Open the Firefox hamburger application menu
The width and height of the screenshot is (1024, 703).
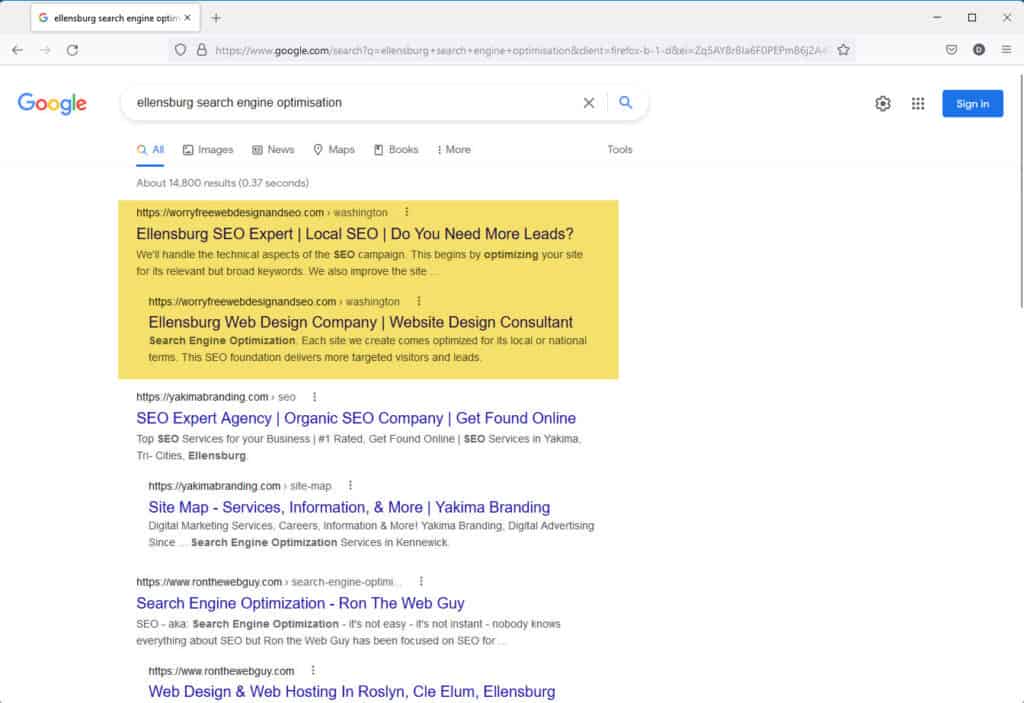coord(1006,50)
